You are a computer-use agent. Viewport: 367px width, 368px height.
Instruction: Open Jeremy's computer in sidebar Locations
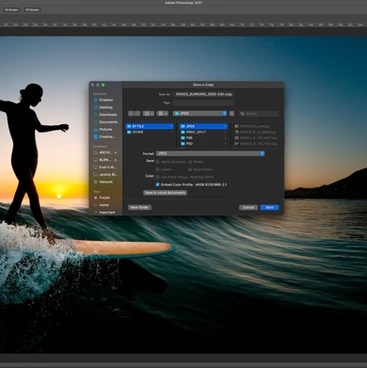105,175
